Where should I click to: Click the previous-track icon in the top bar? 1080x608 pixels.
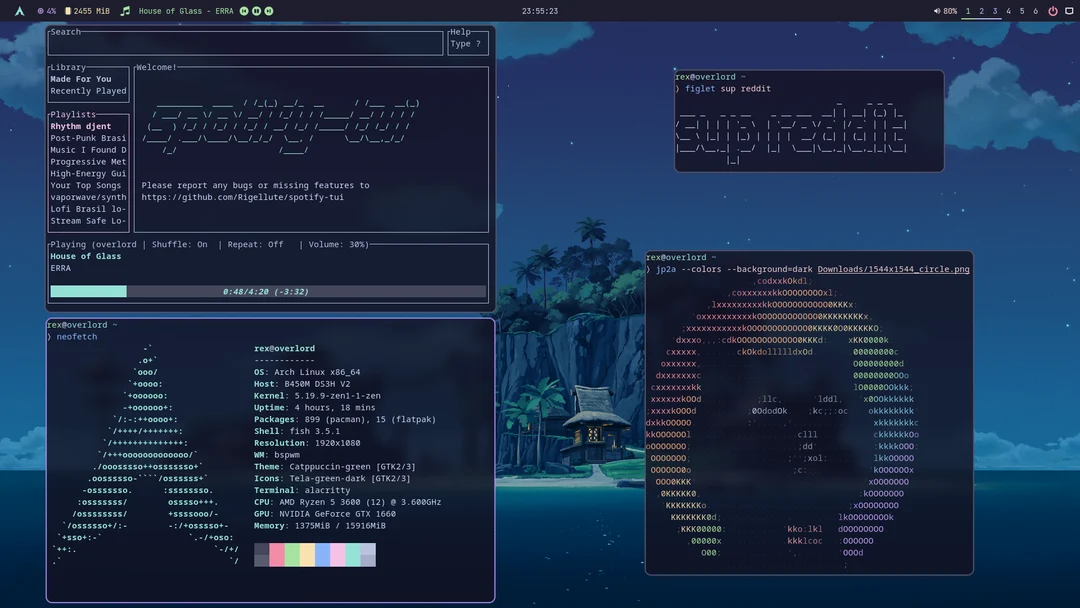(x=243, y=10)
